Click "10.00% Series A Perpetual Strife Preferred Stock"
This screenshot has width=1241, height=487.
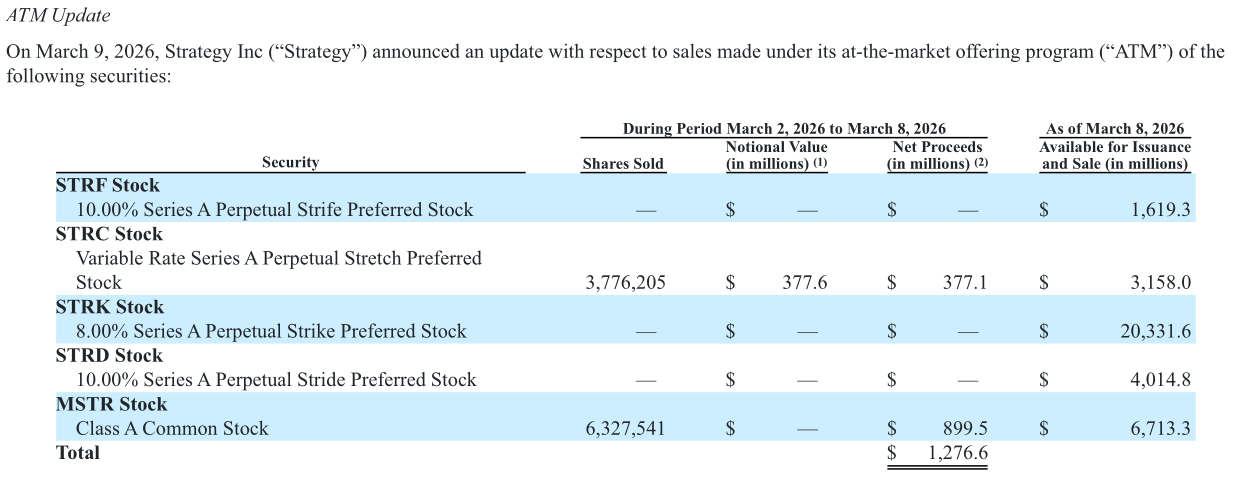pos(274,210)
